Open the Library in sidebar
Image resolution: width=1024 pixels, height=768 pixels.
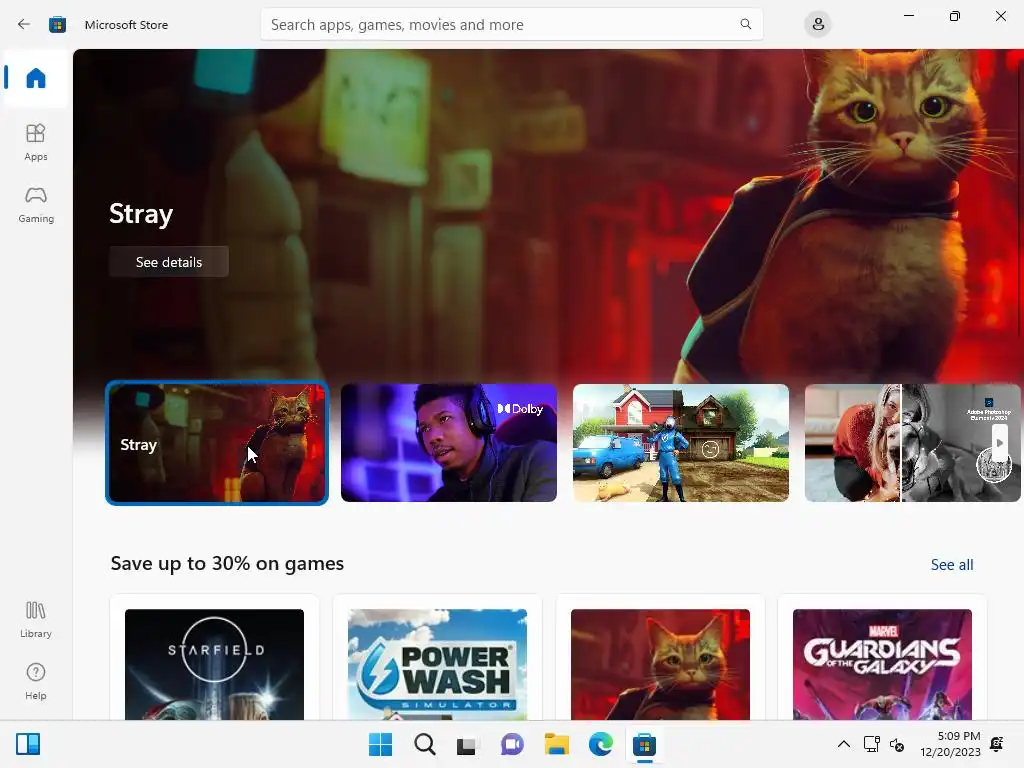pyautogui.click(x=36, y=620)
